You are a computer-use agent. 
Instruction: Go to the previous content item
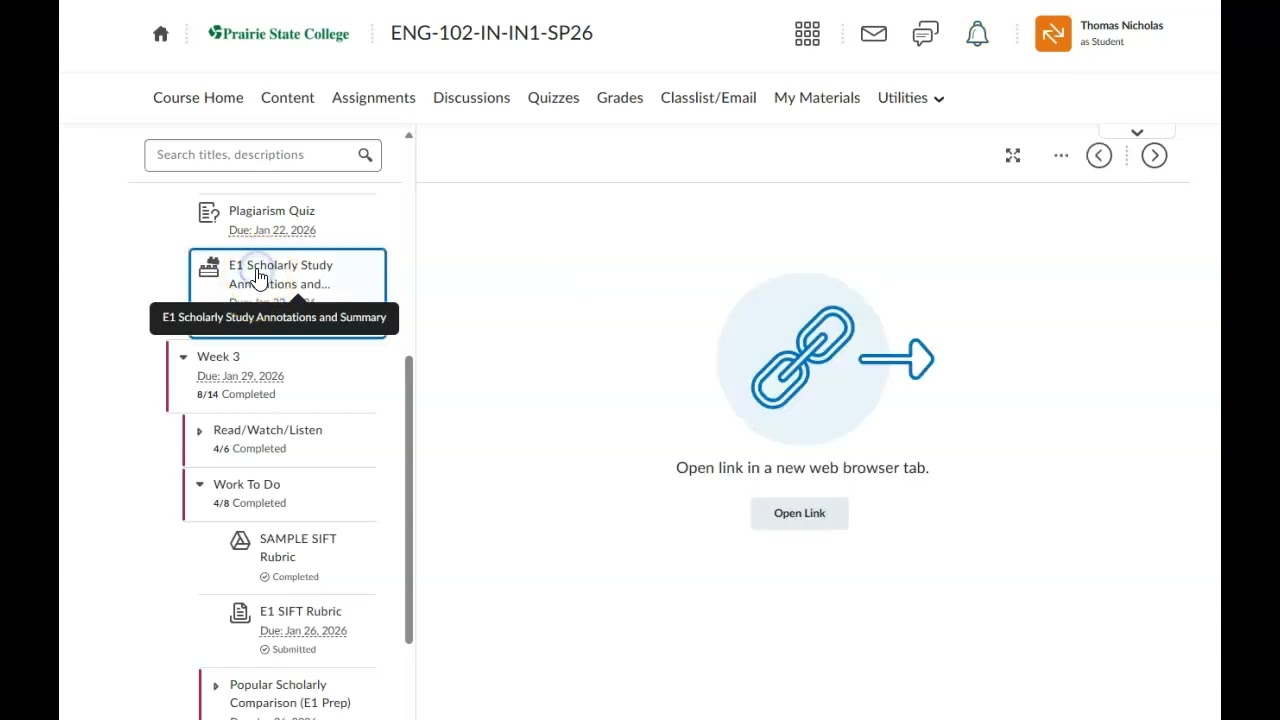(x=1099, y=155)
